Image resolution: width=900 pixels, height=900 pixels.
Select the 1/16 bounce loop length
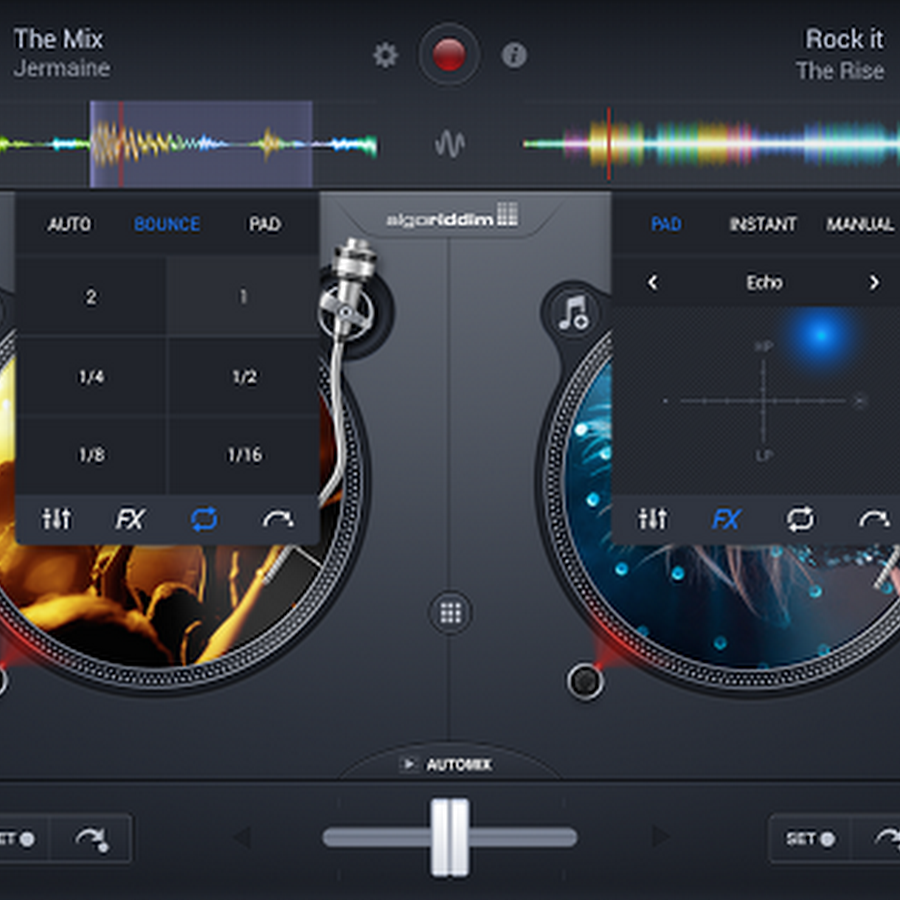click(244, 455)
